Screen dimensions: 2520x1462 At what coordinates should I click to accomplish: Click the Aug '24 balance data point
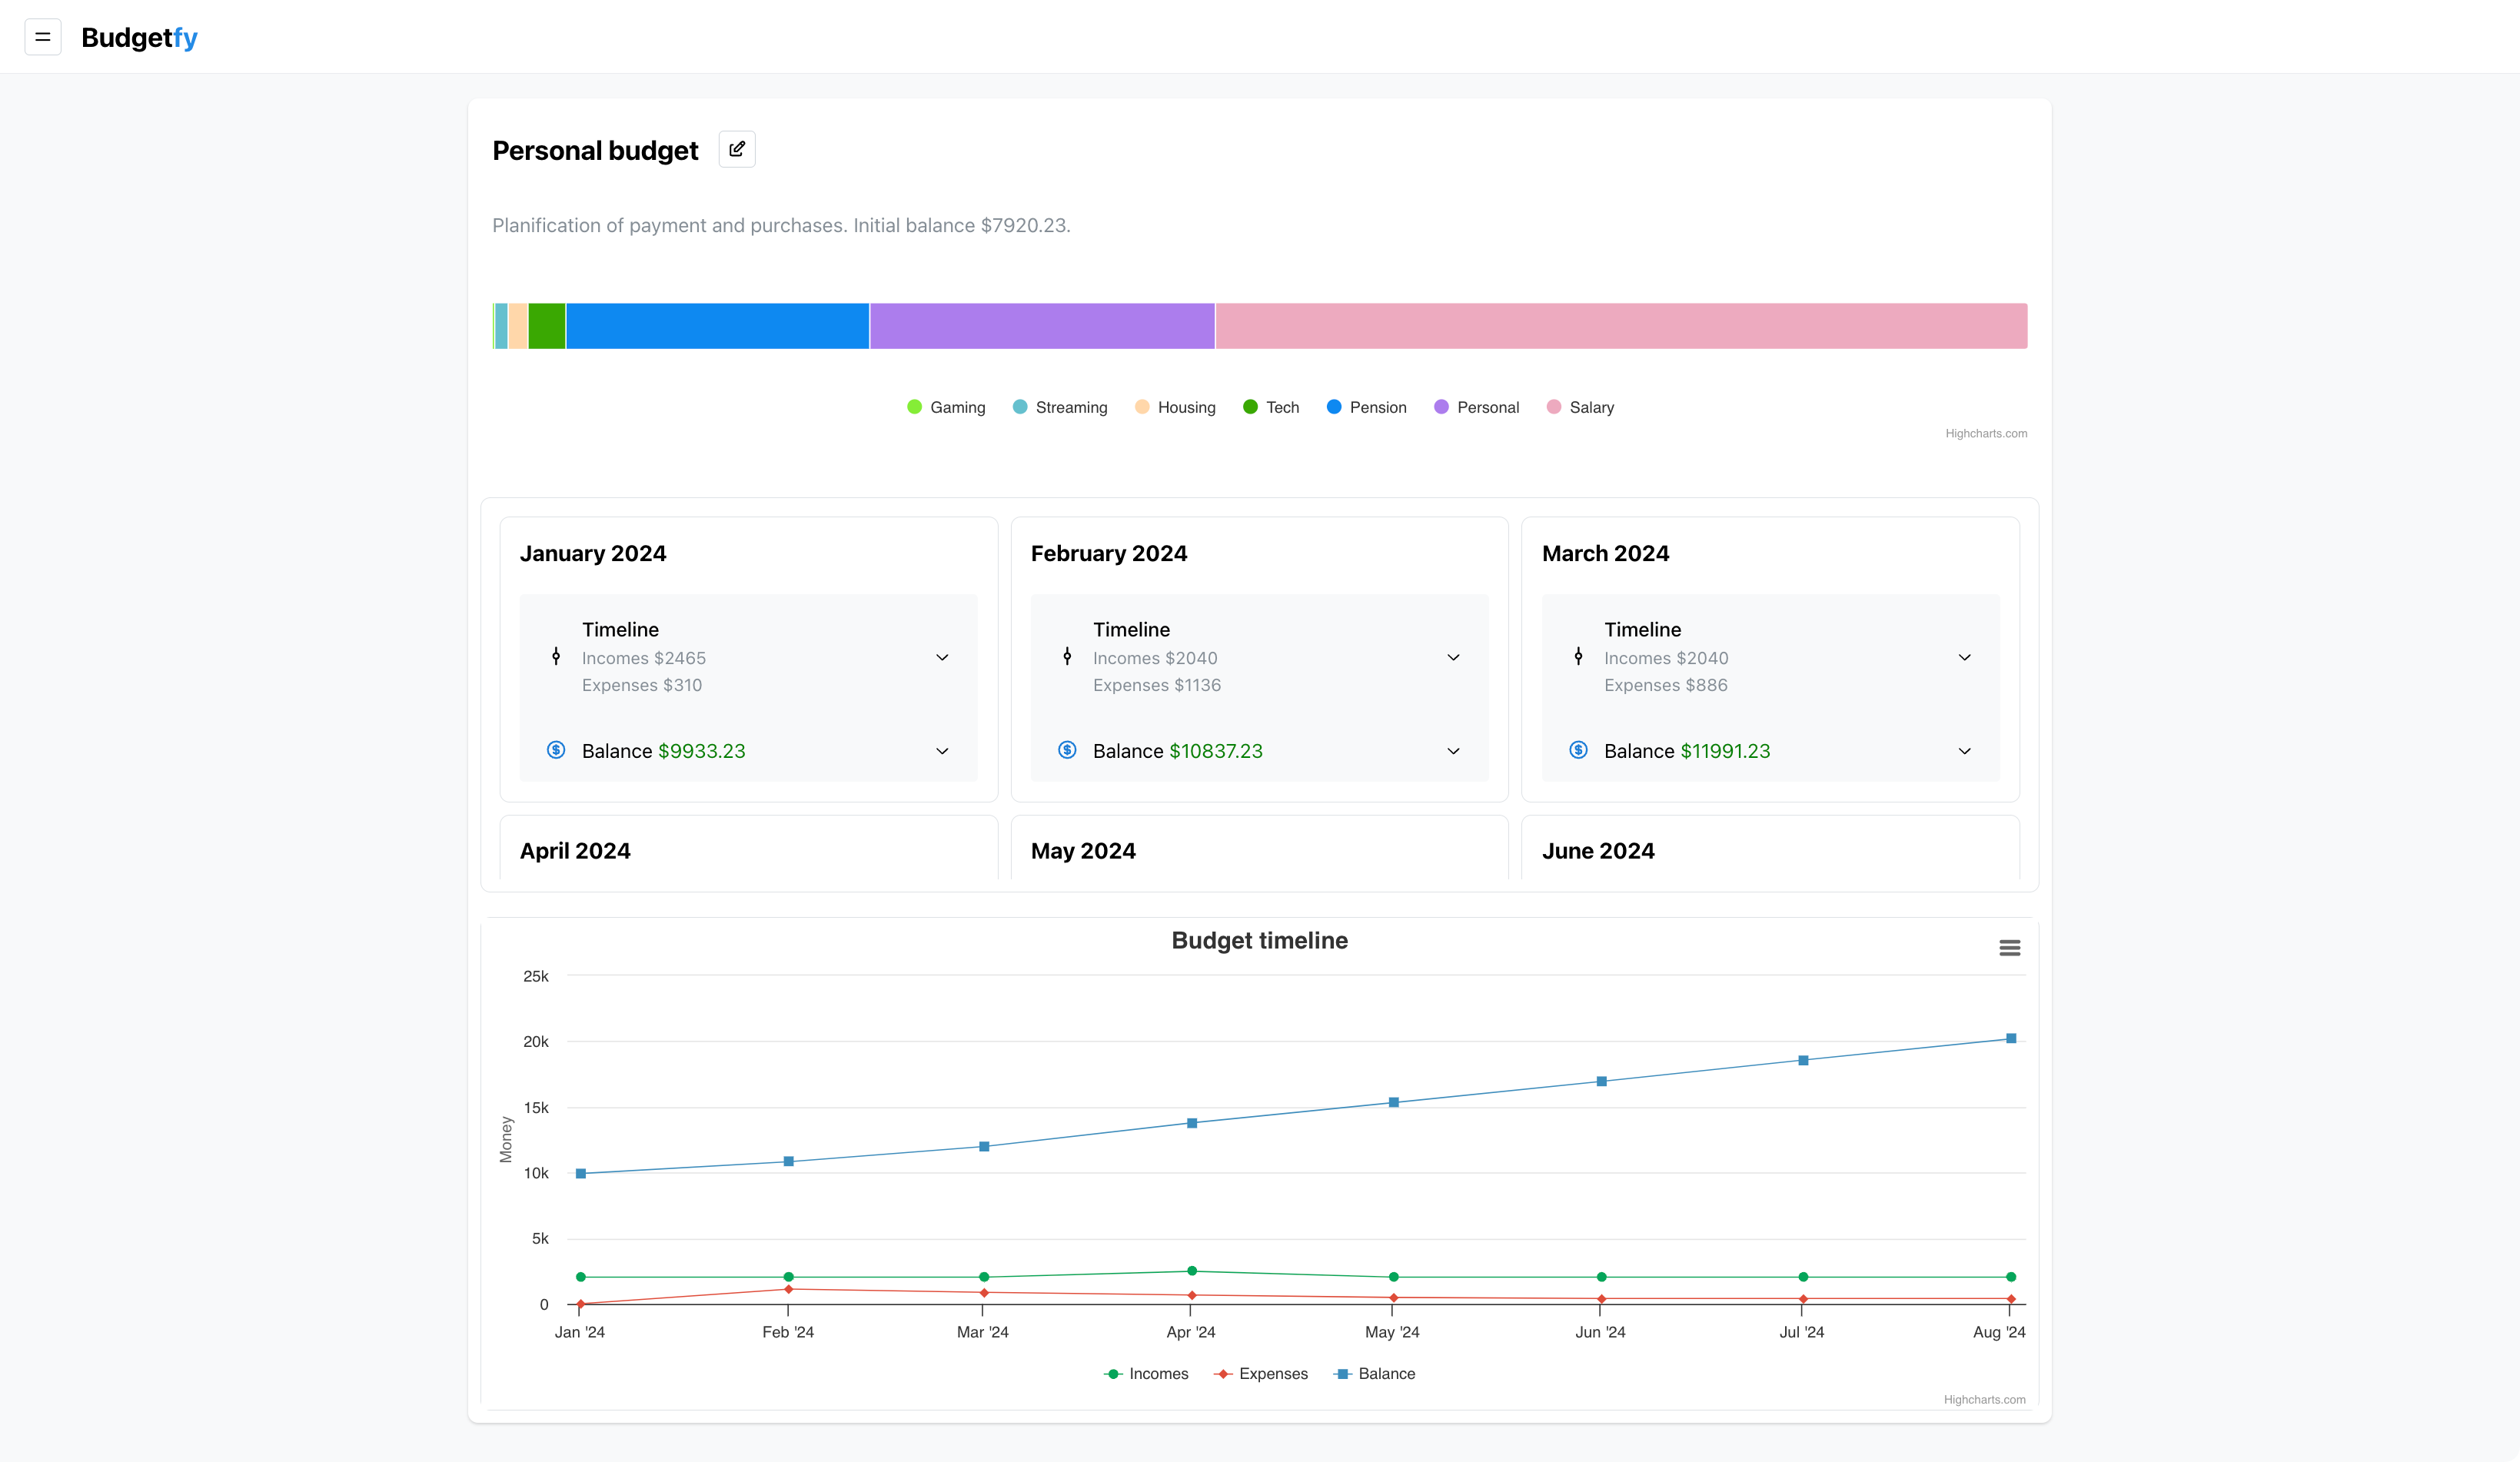coord(2011,1038)
